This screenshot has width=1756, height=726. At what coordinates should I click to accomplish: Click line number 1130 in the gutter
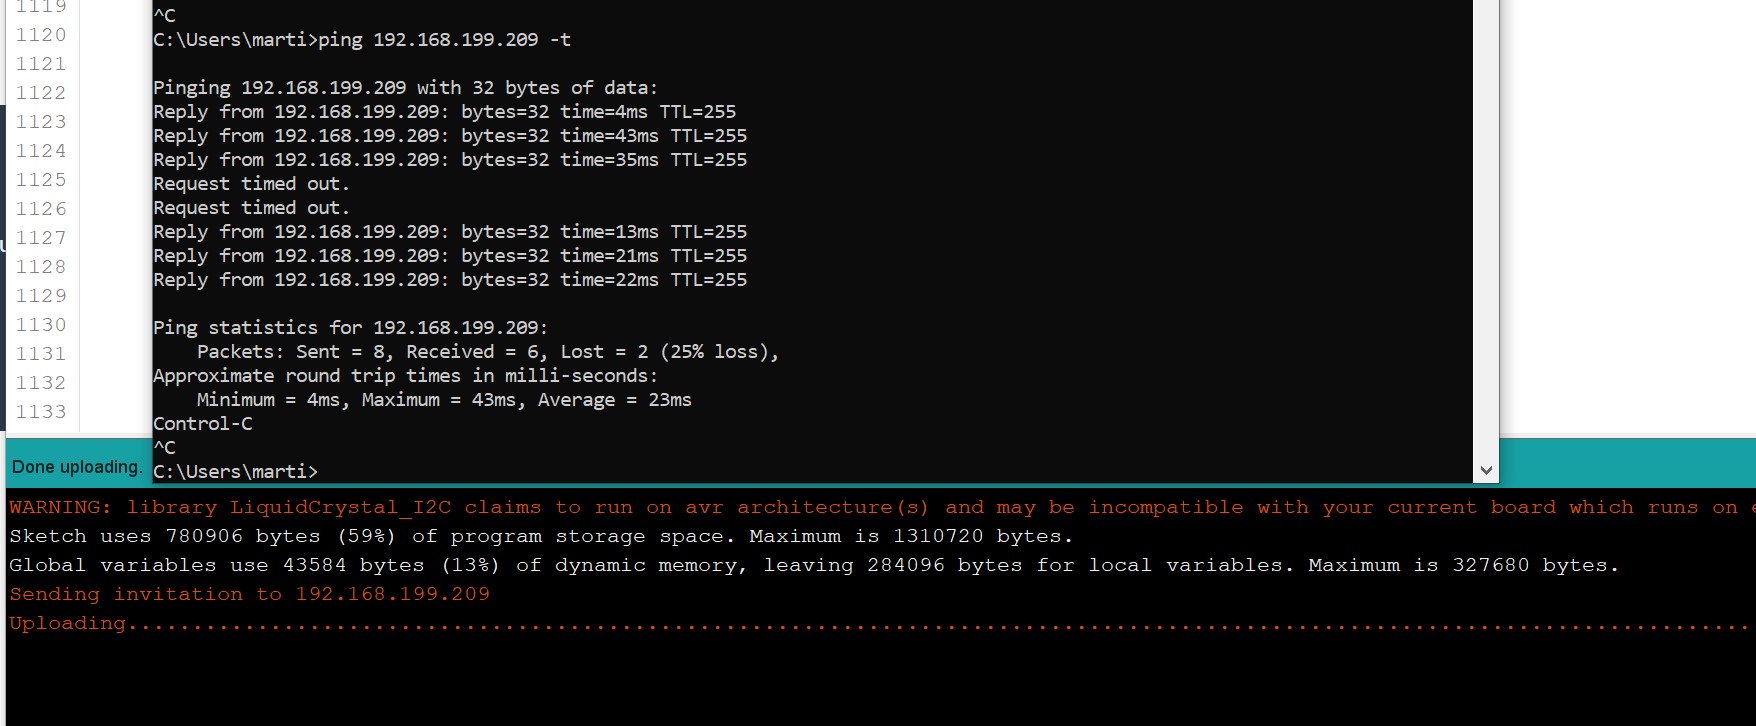41,325
